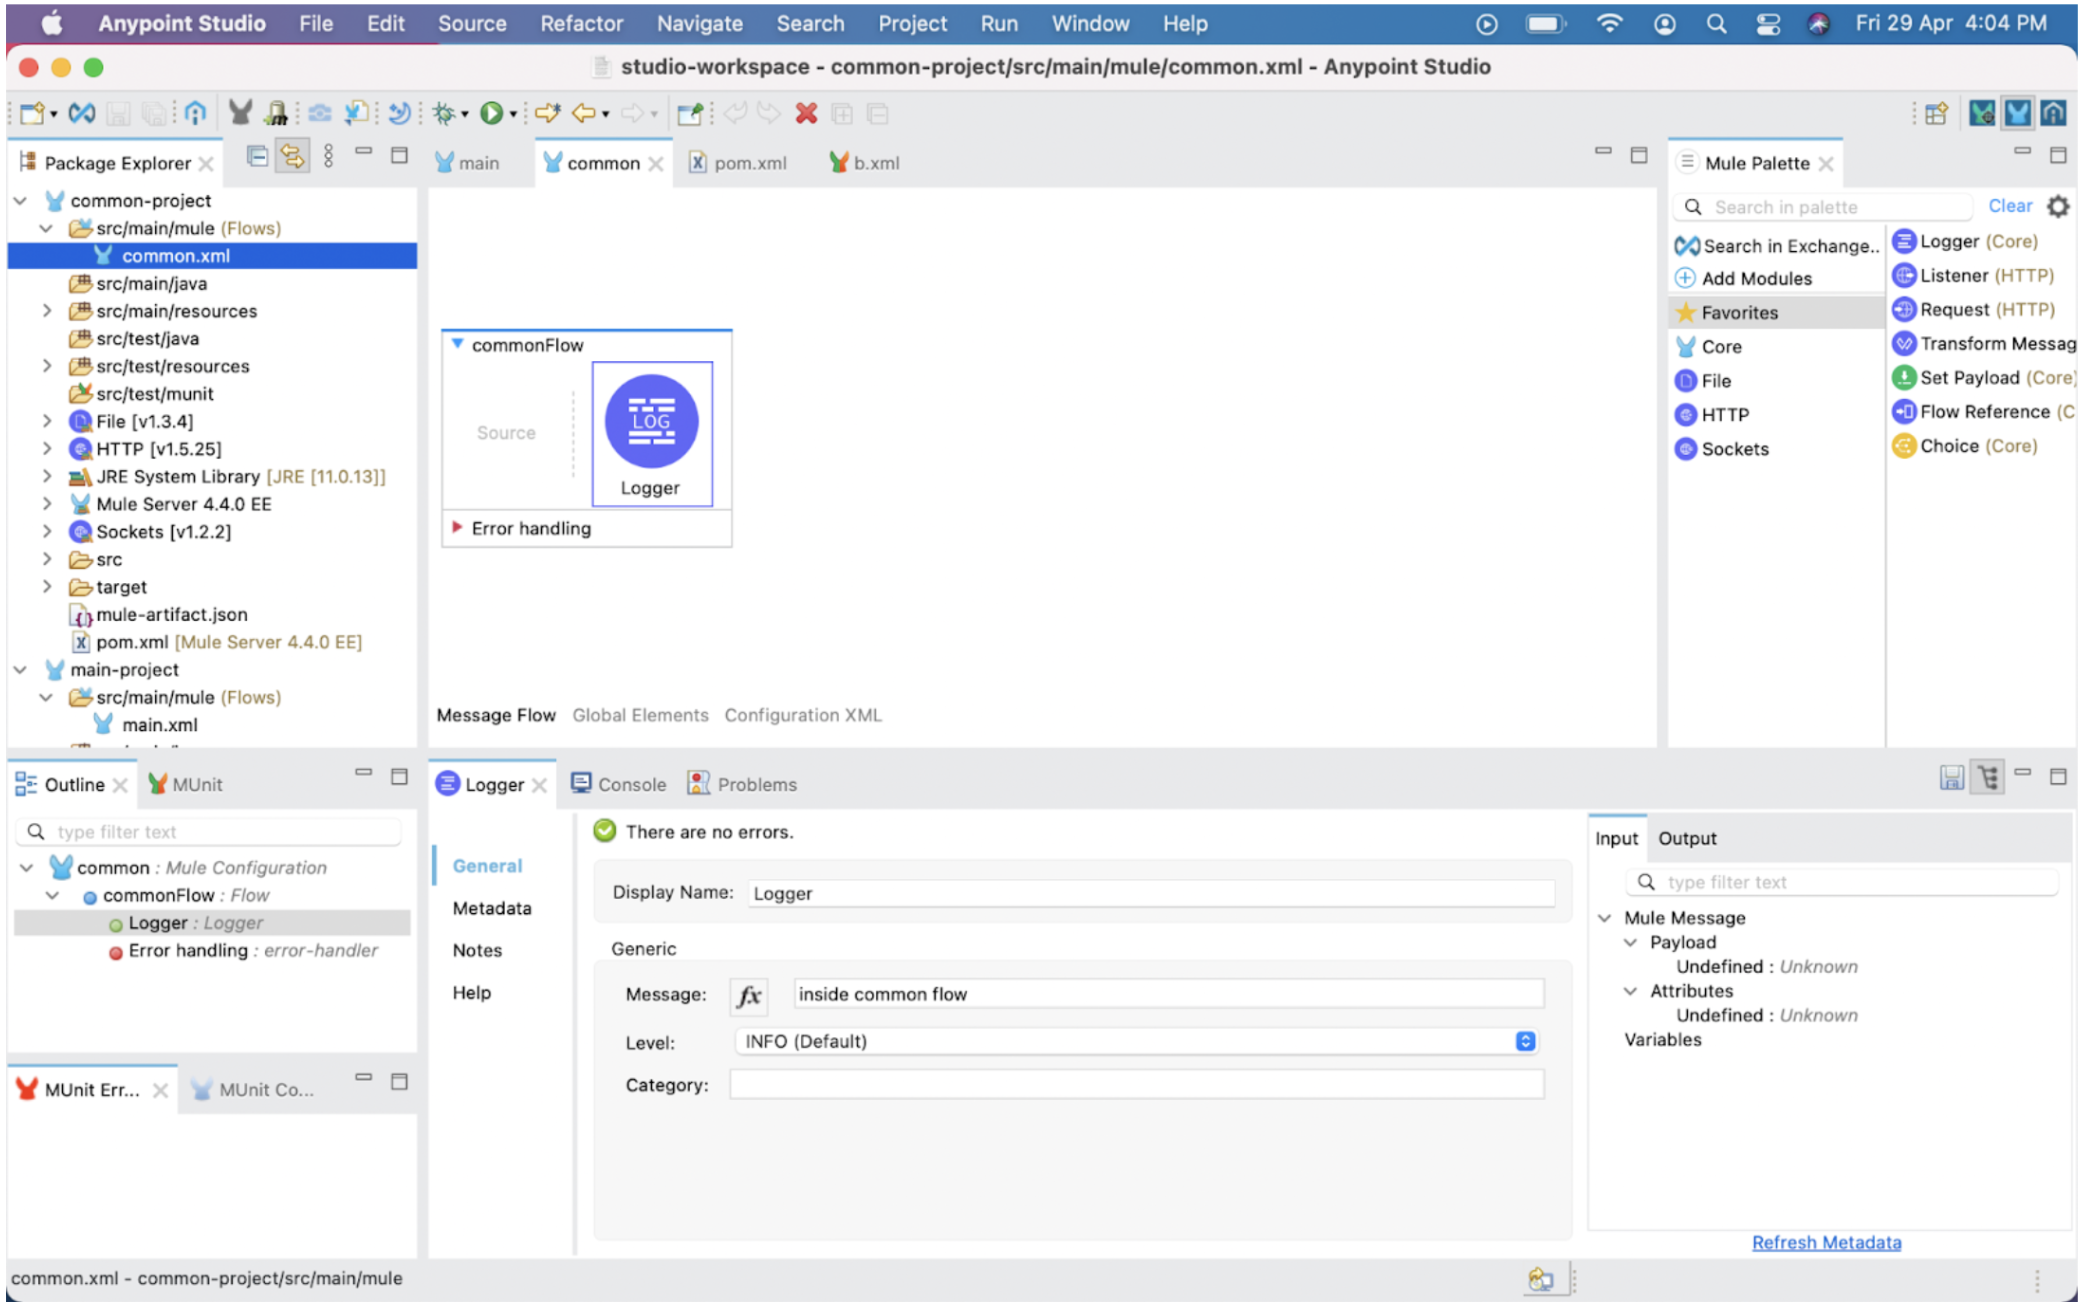Image resolution: width=2090 pixels, height=1308 pixels.
Task: Expand the Error handling section
Action: coord(457,528)
